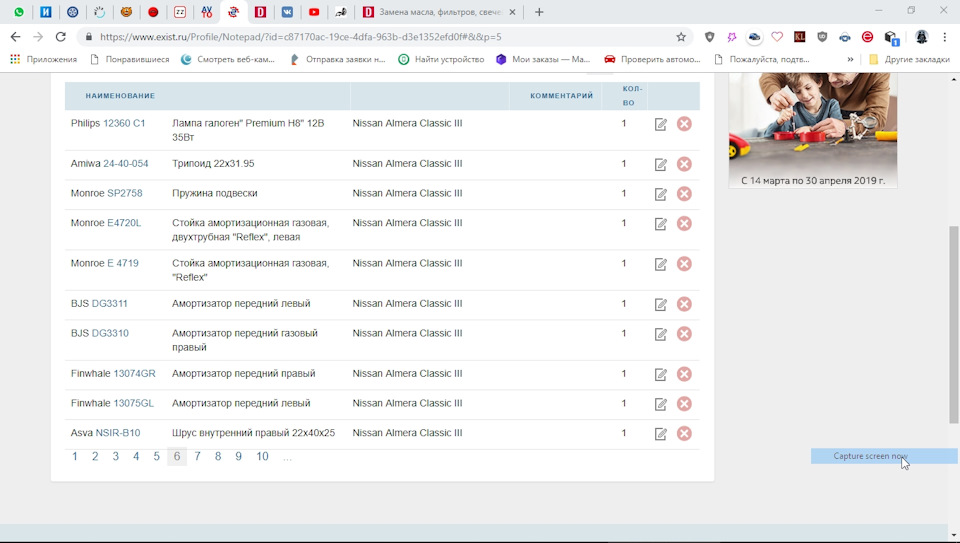Open the NSIR-B10 part link
This screenshot has width=960, height=543.
point(118,433)
